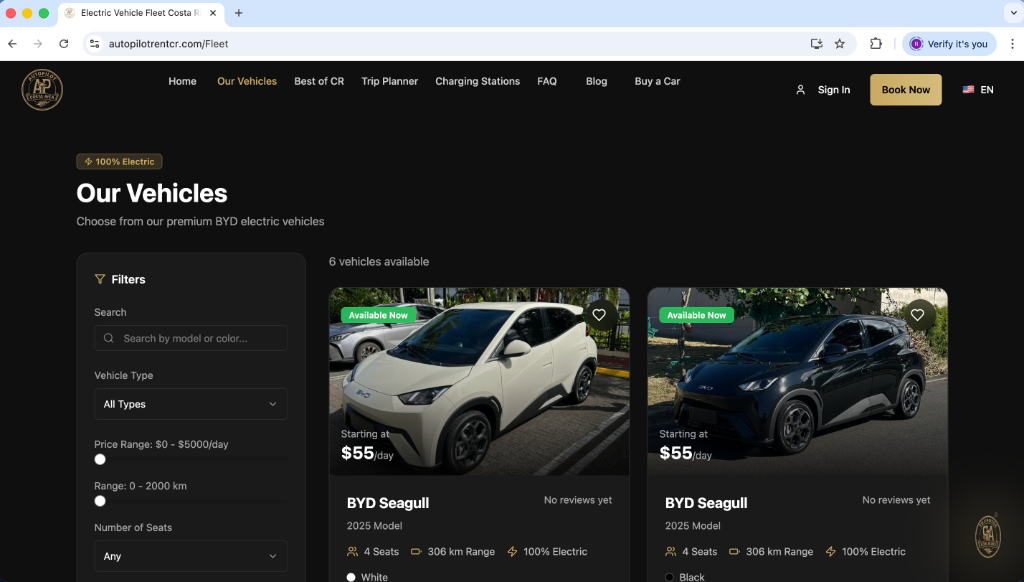Open the Vehicle Type dropdown
The image size is (1024, 582).
(191, 404)
